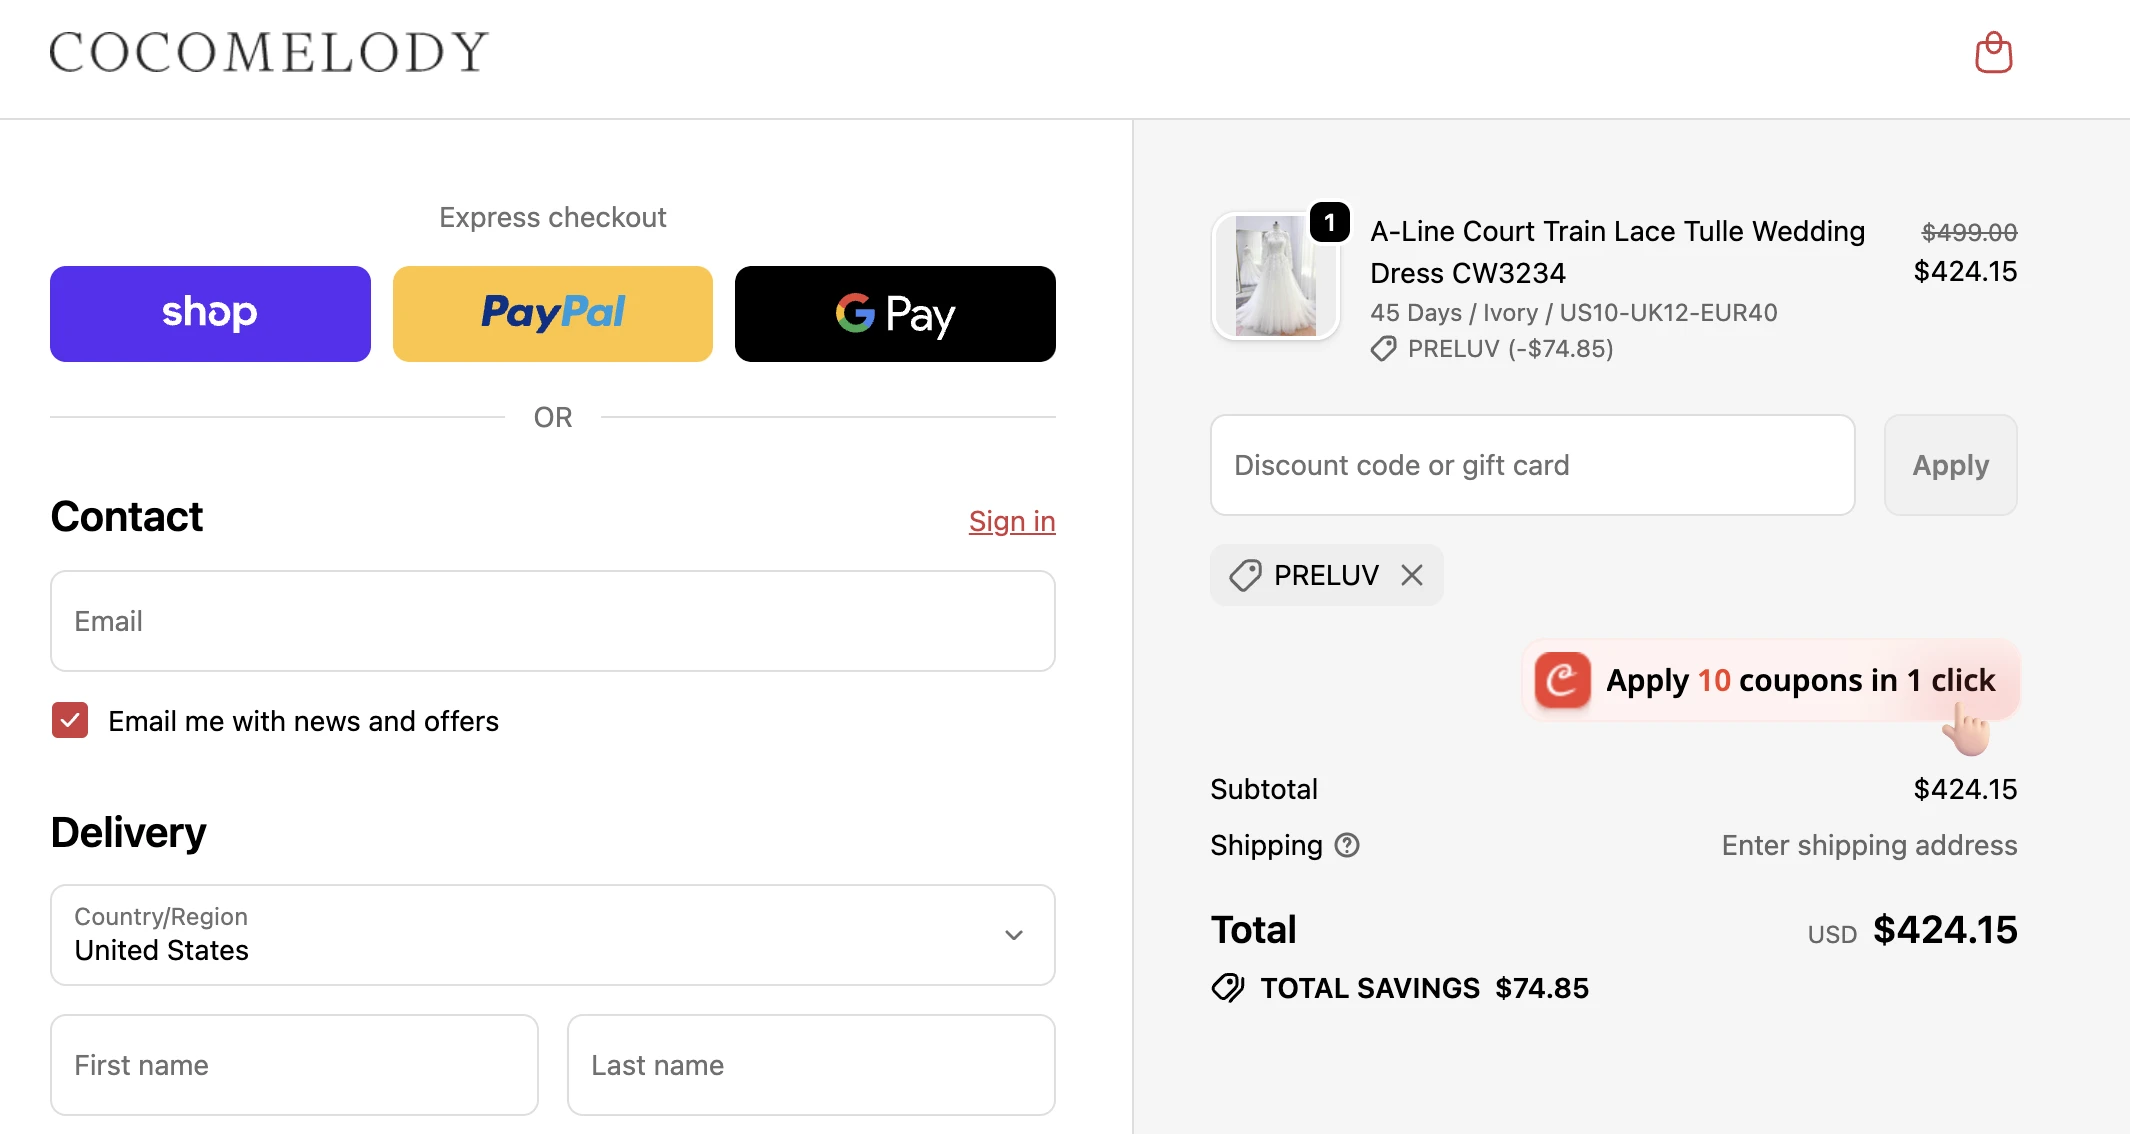Check out with Google Pay
The height and width of the screenshot is (1134, 2130).
tap(895, 313)
